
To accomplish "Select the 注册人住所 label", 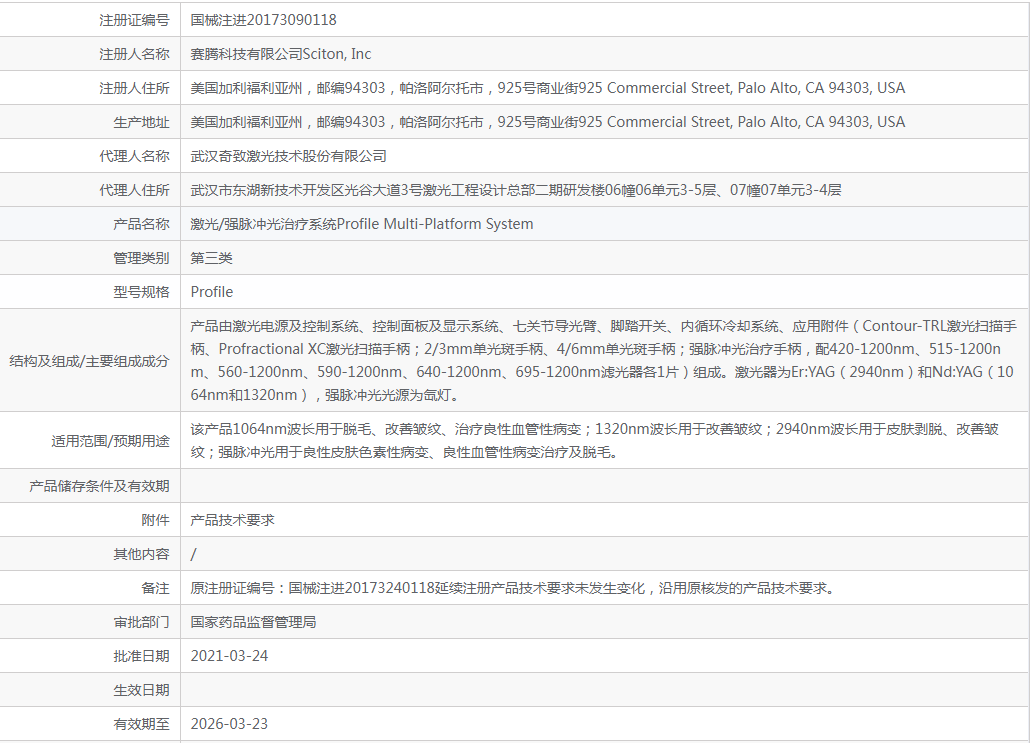I will 134,88.
